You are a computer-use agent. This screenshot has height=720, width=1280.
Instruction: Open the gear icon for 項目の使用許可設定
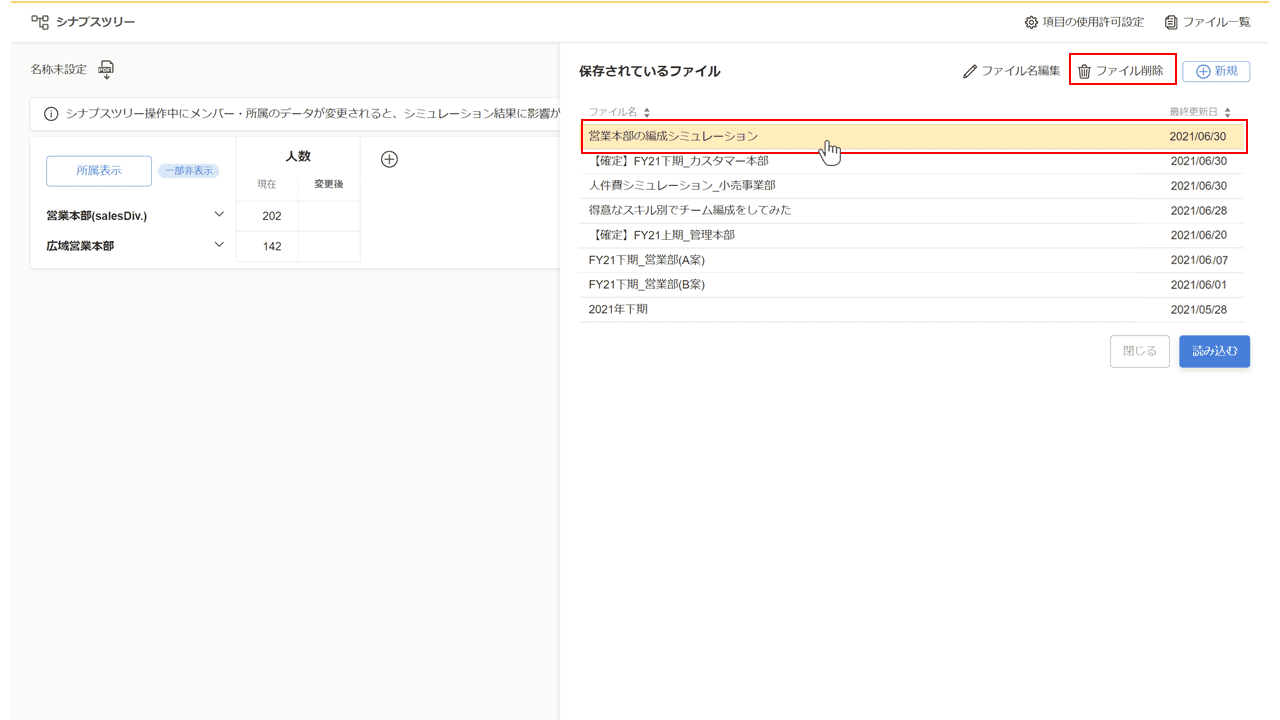click(1031, 22)
